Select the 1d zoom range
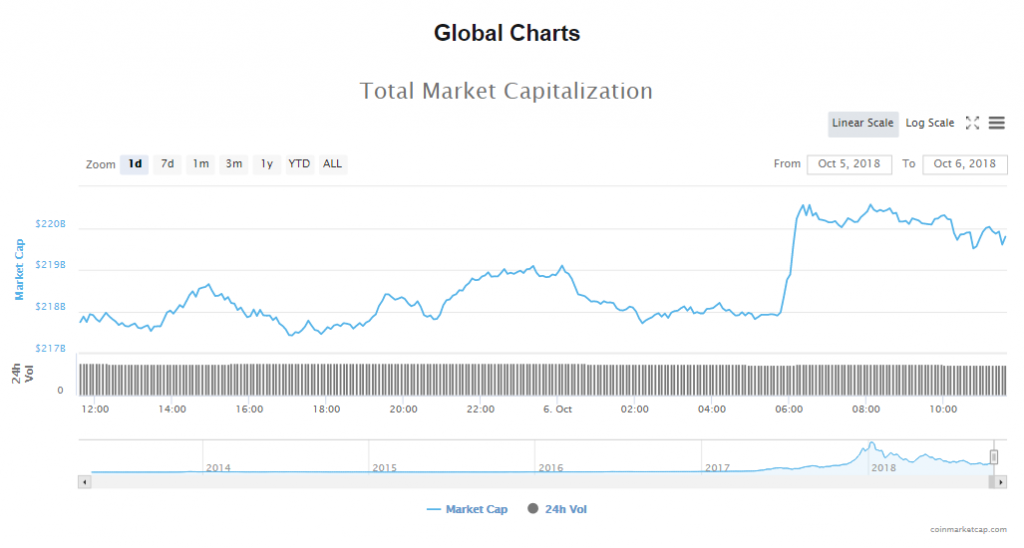This screenshot has height=548, width=1024. (x=134, y=164)
